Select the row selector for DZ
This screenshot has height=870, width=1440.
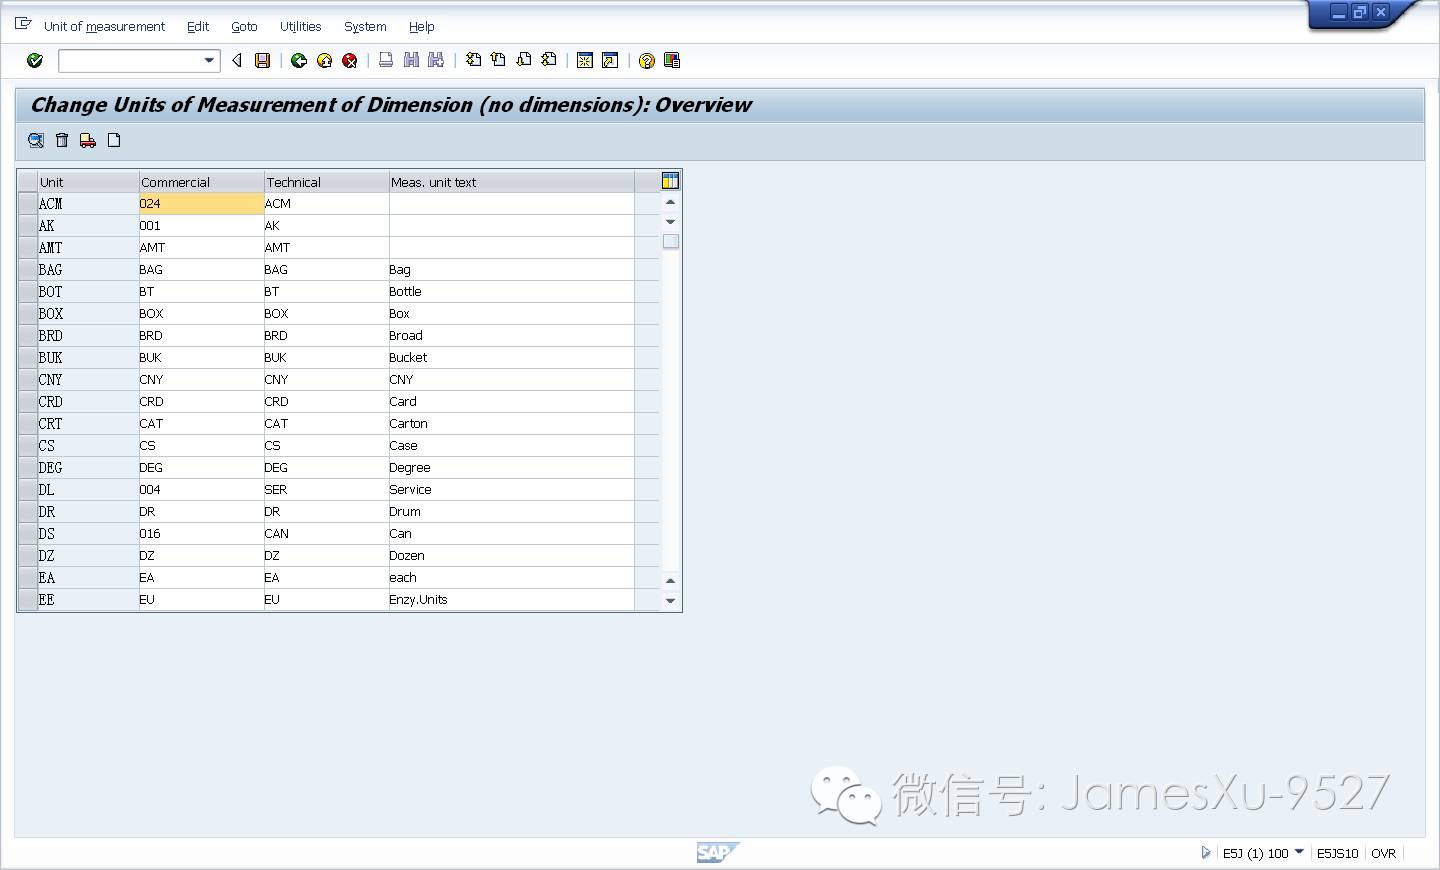click(x=27, y=555)
